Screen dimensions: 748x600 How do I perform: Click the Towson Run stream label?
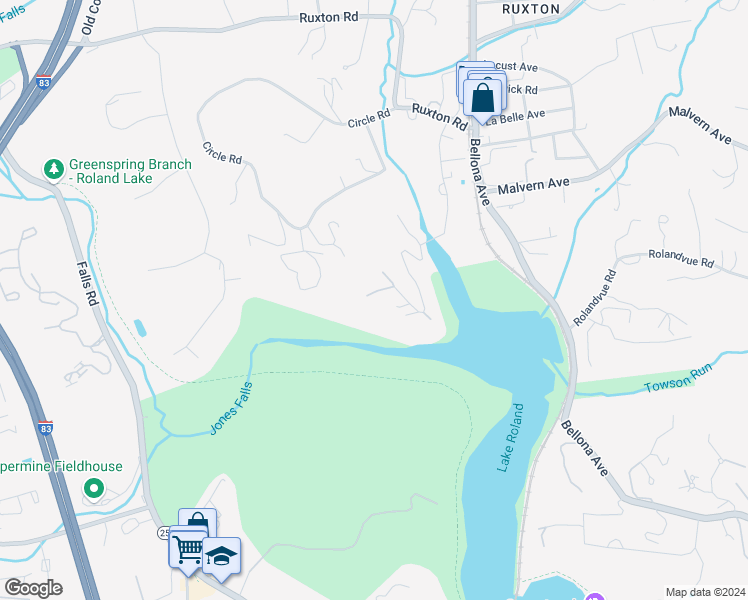click(678, 378)
